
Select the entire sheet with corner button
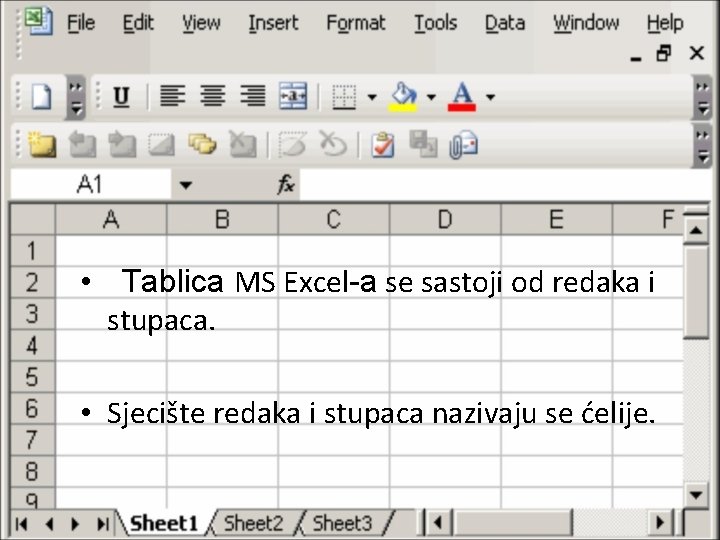(33, 219)
